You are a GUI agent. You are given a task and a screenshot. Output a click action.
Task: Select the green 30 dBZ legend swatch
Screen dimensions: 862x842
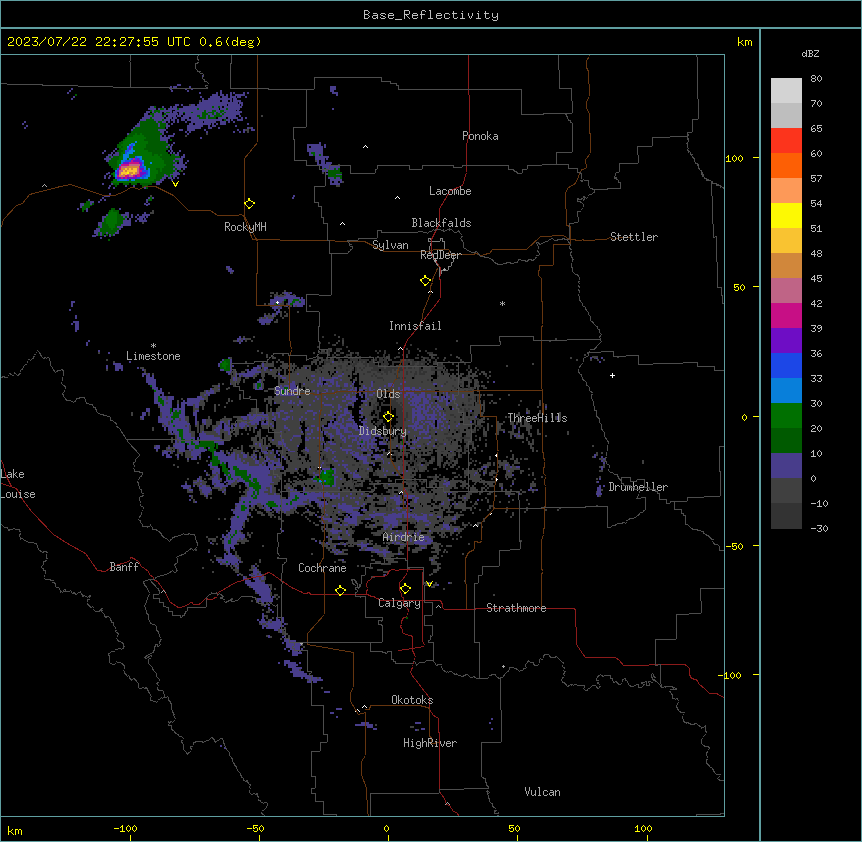pos(786,416)
